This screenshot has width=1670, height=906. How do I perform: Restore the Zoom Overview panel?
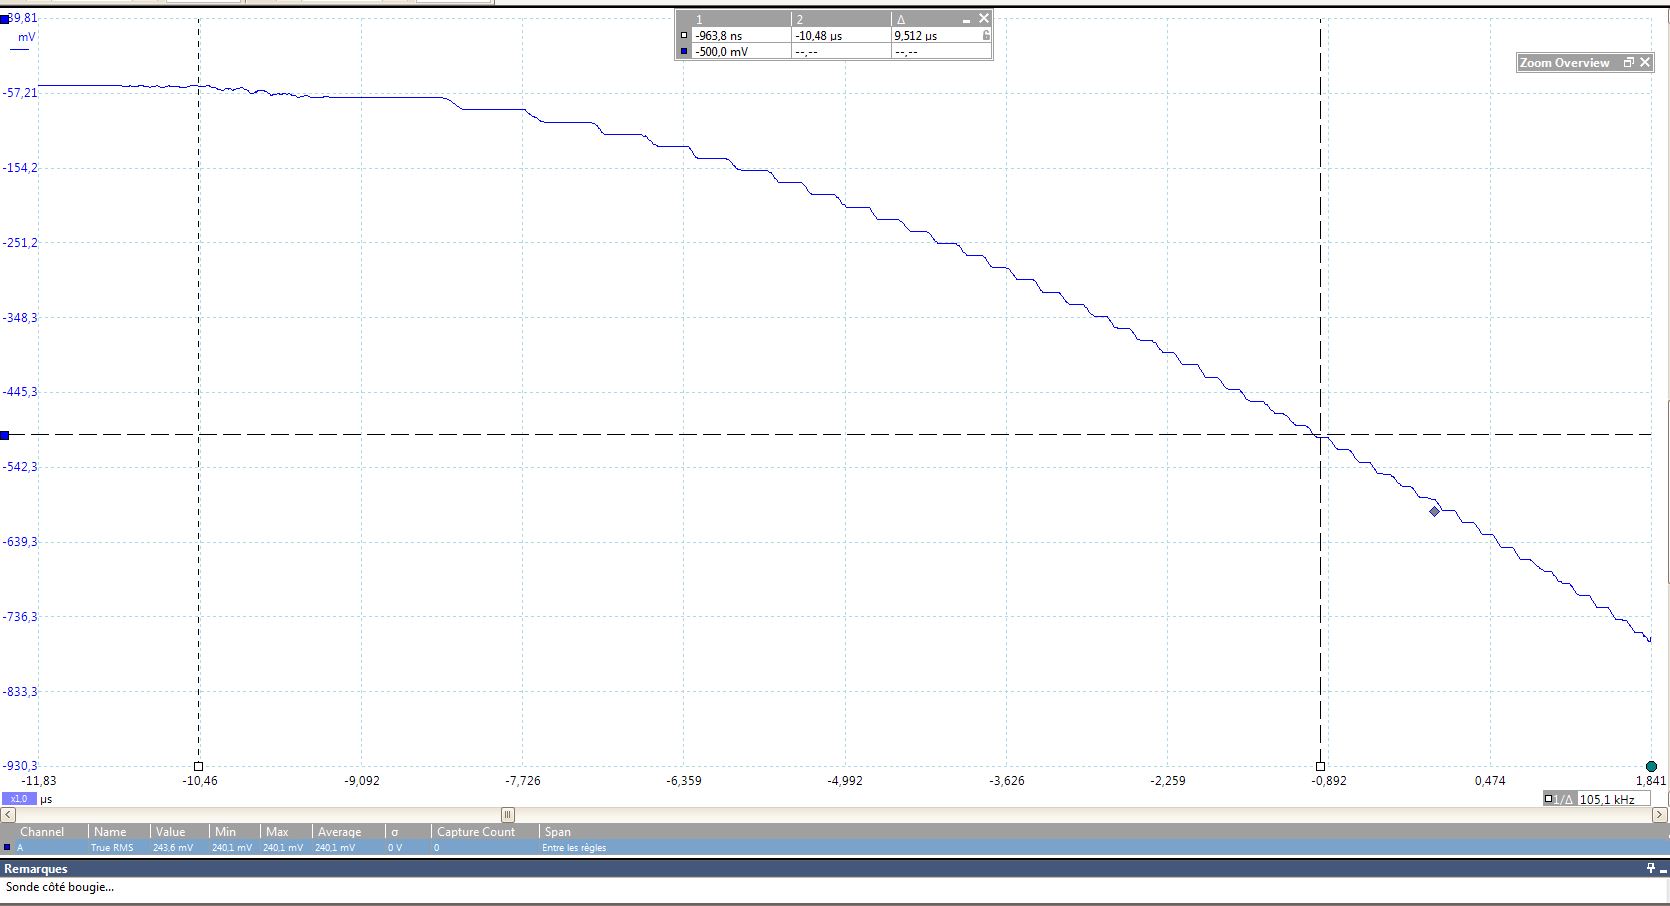tap(1628, 62)
